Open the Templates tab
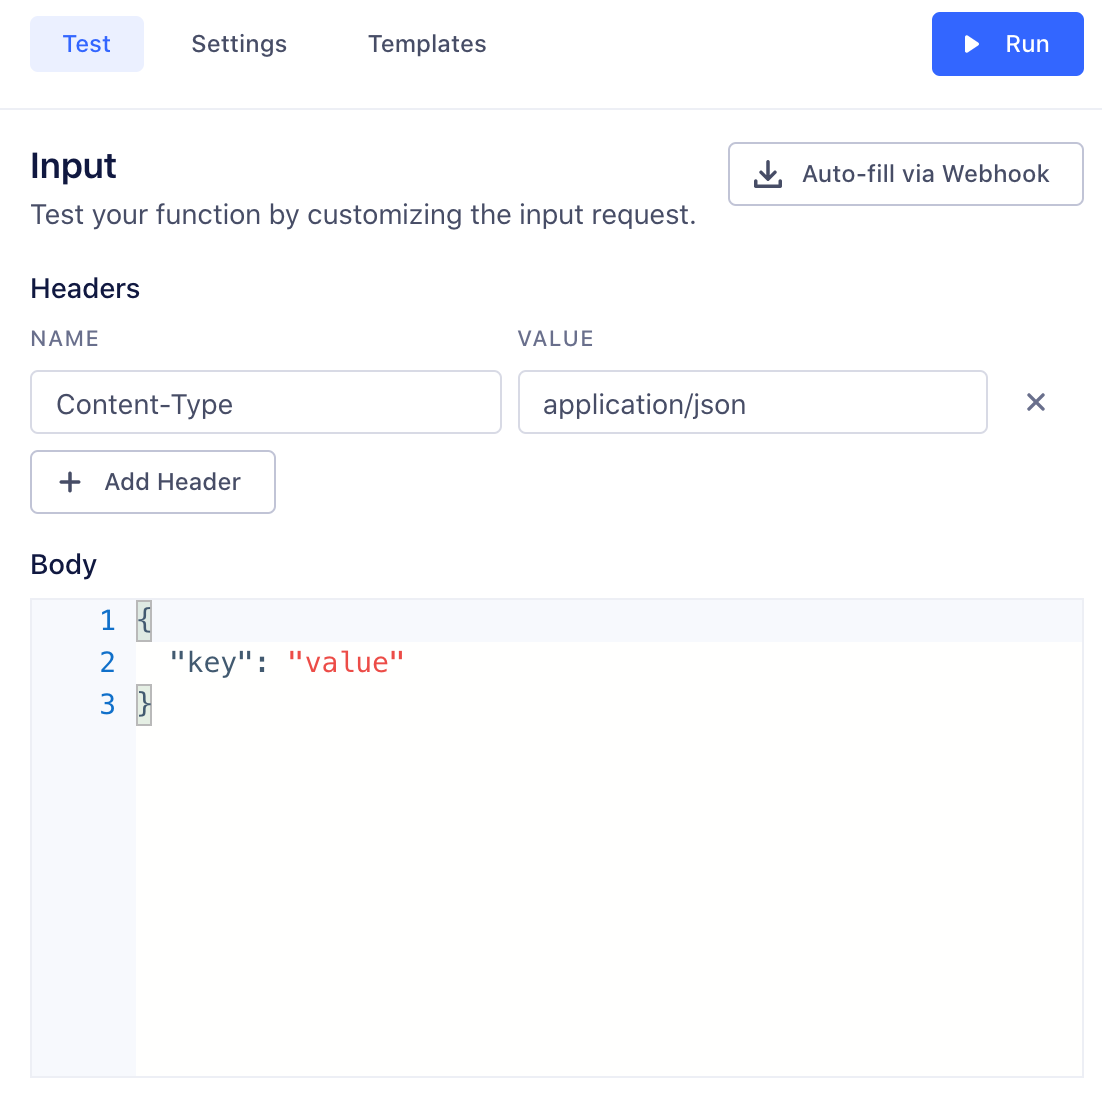Image resolution: width=1102 pixels, height=1098 pixels. [x=427, y=44]
